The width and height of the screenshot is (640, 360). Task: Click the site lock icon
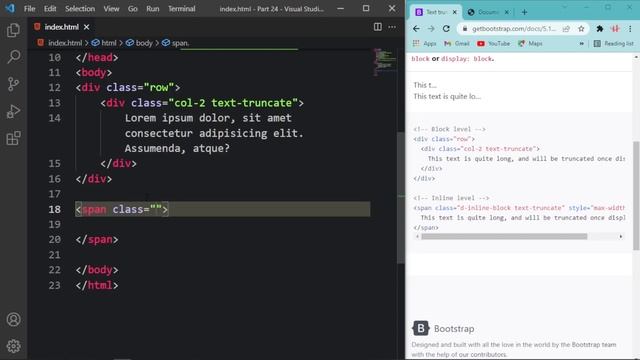tap(464, 29)
